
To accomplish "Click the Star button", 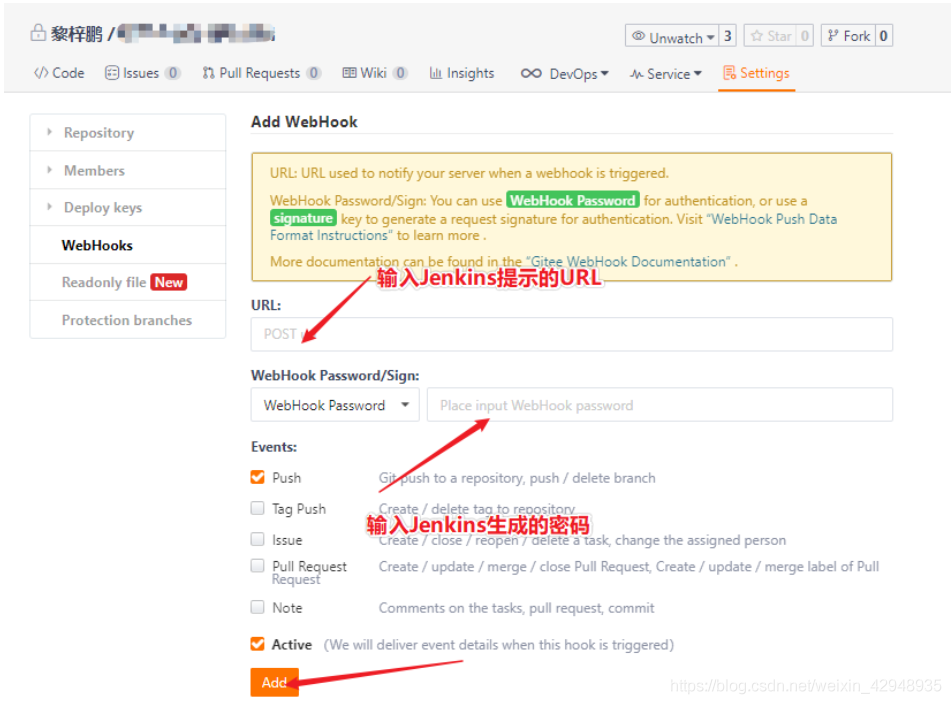I will coord(770,36).
